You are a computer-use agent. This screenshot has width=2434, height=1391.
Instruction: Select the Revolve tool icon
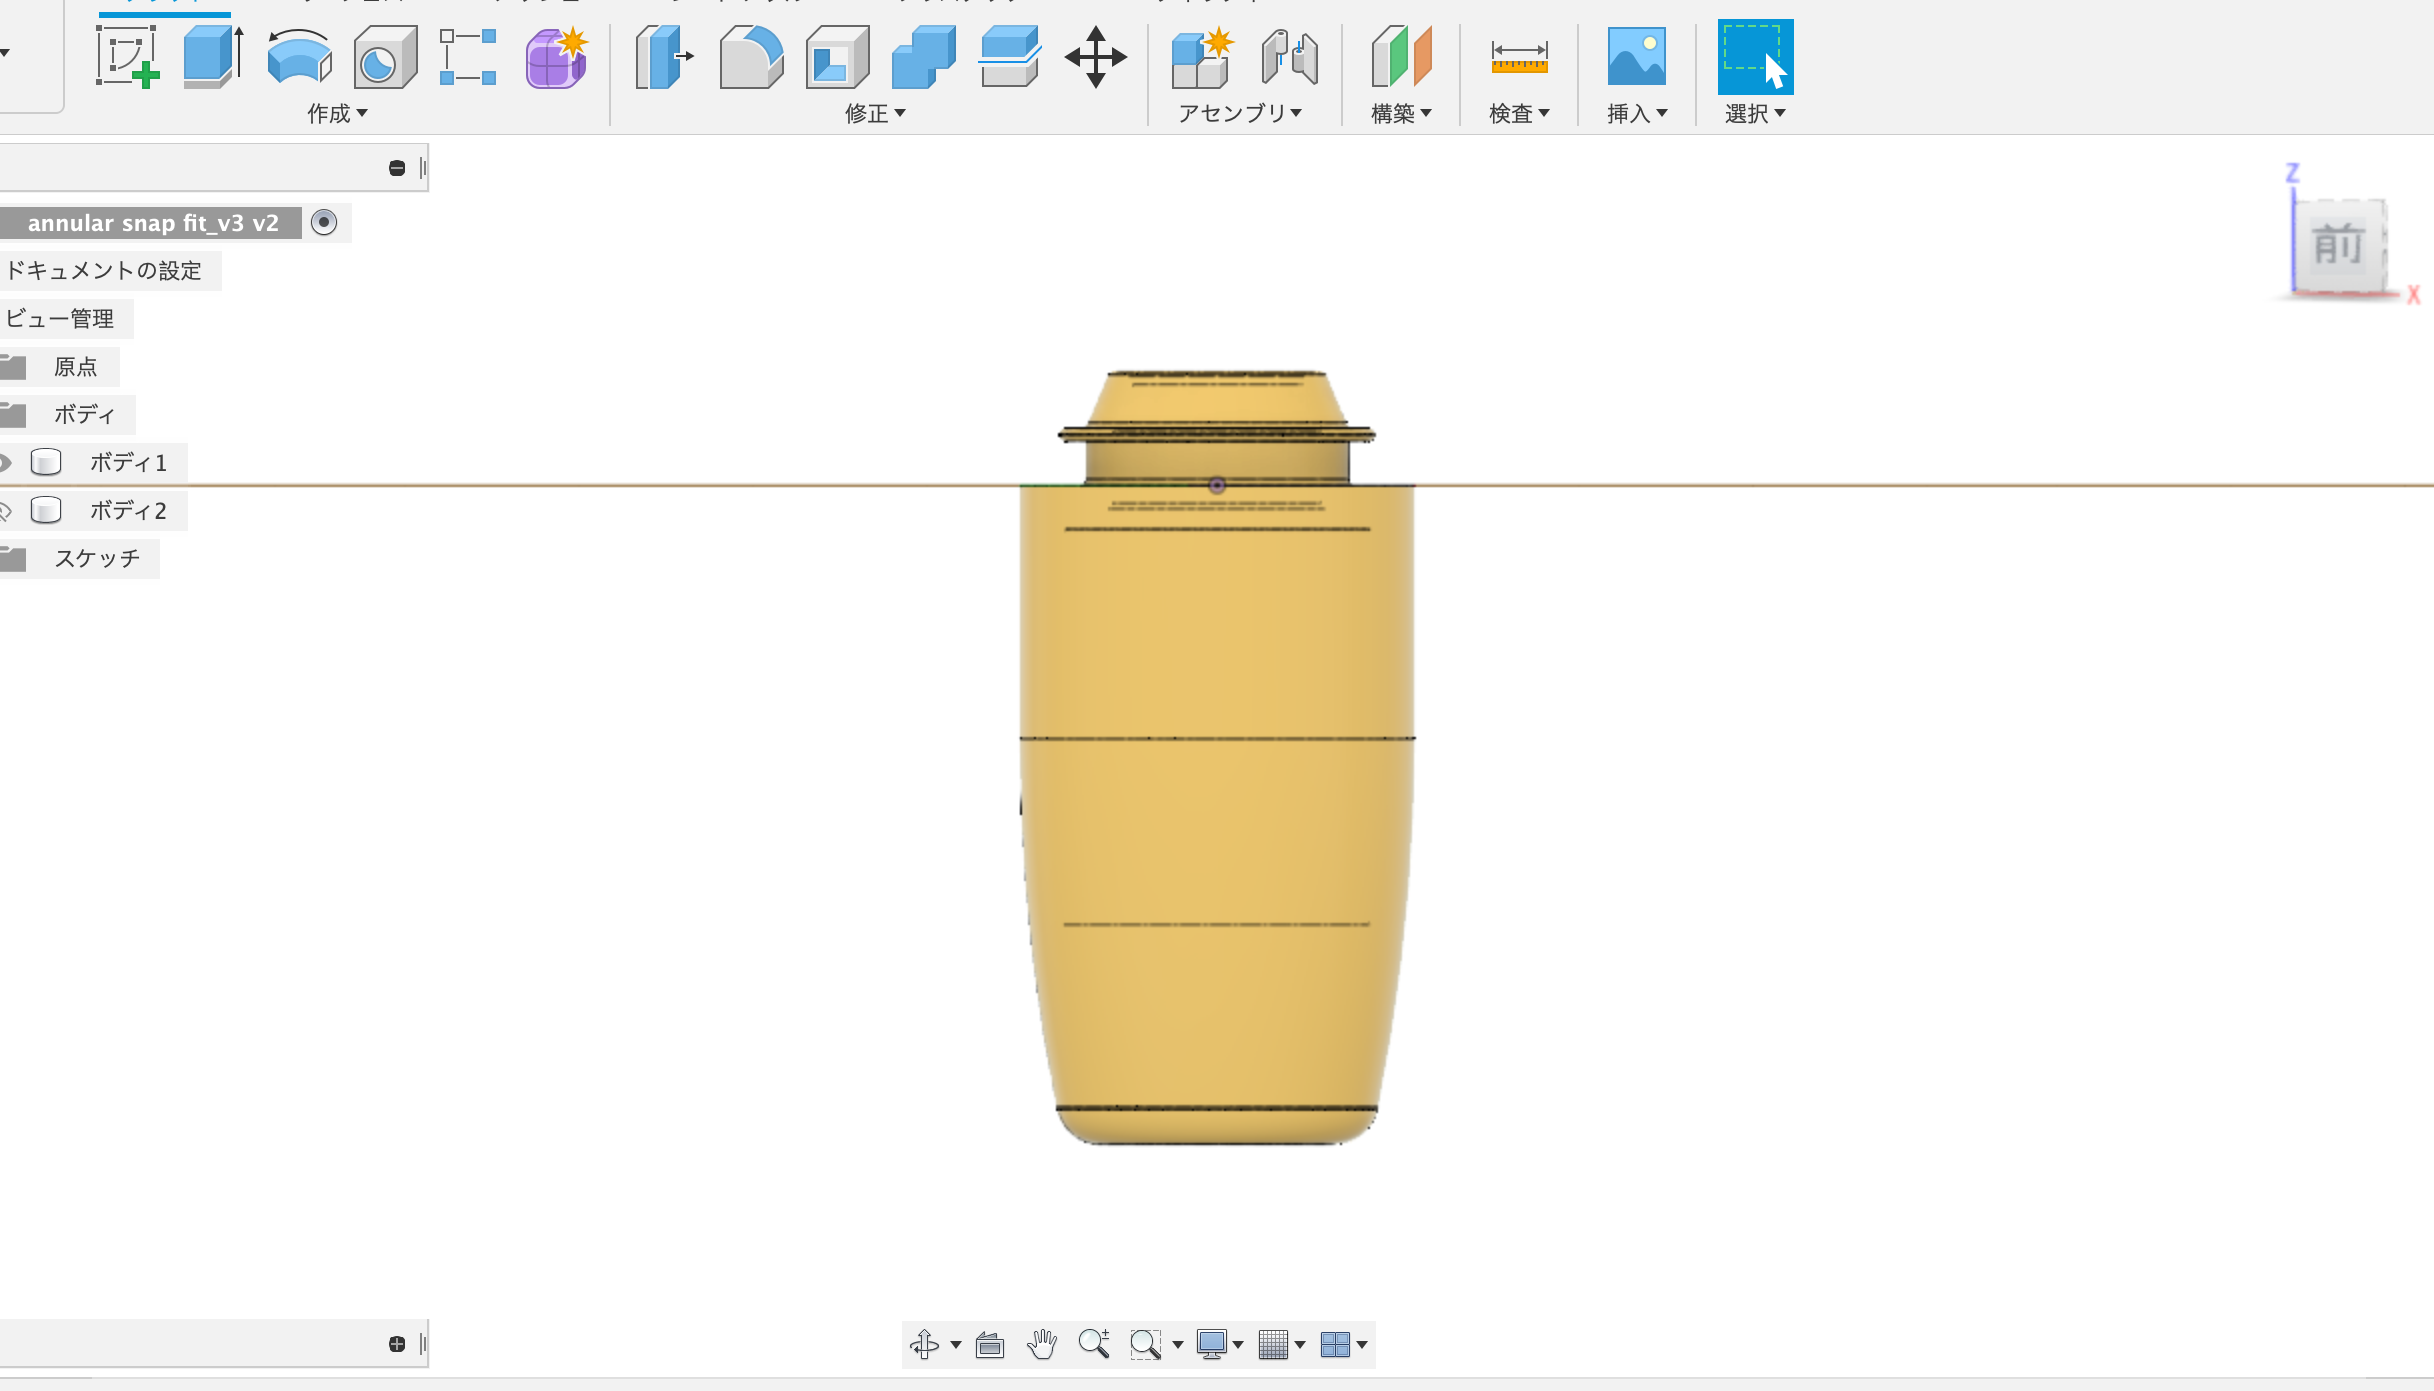click(x=299, y=57)
